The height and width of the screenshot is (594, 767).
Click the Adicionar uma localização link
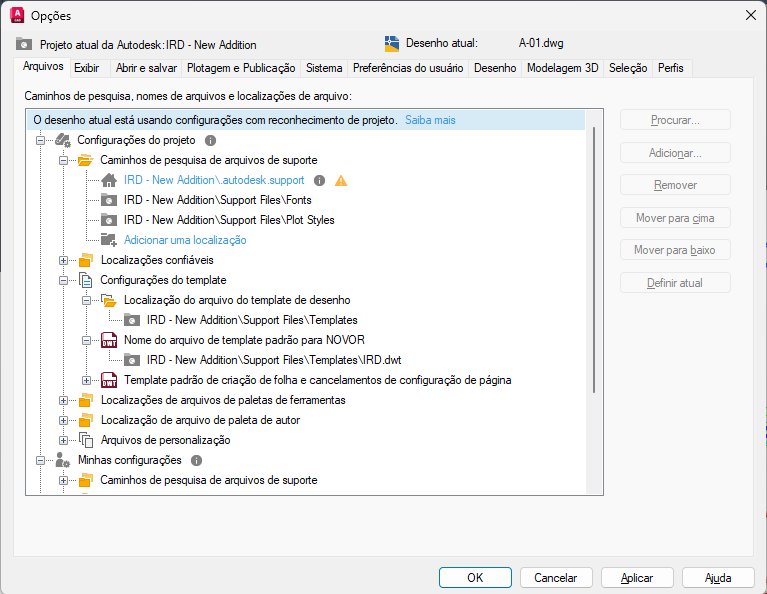tap(185, 240)
